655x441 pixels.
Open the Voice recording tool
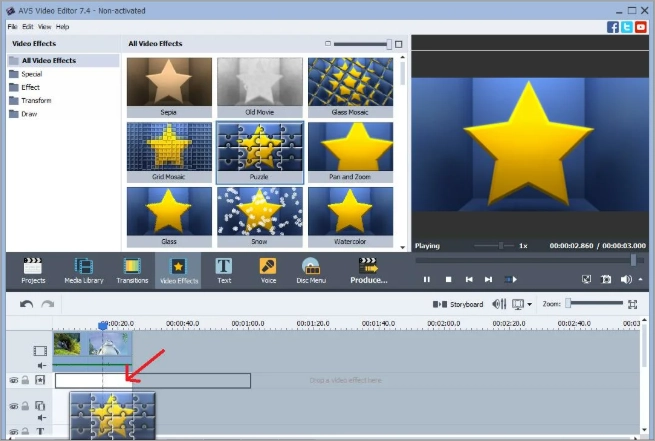[268, 271]
